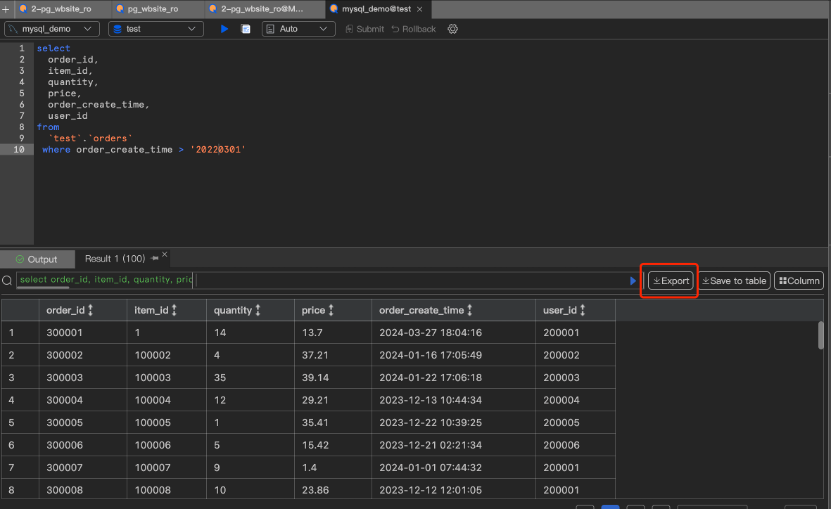This screenshot has width=832, height=510.
Task: Click the settings gear in query toolbar
Action: coord(452,29)
